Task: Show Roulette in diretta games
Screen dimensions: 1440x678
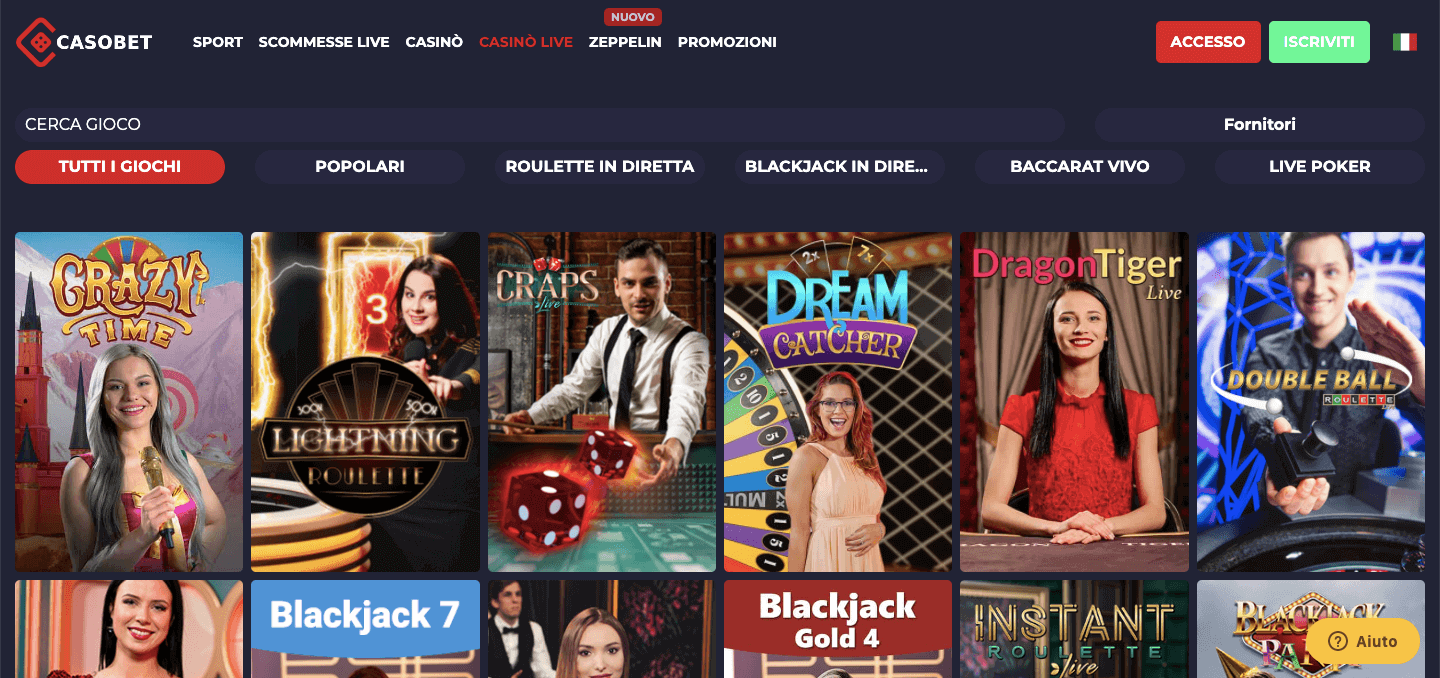Action: click(600, 167)
